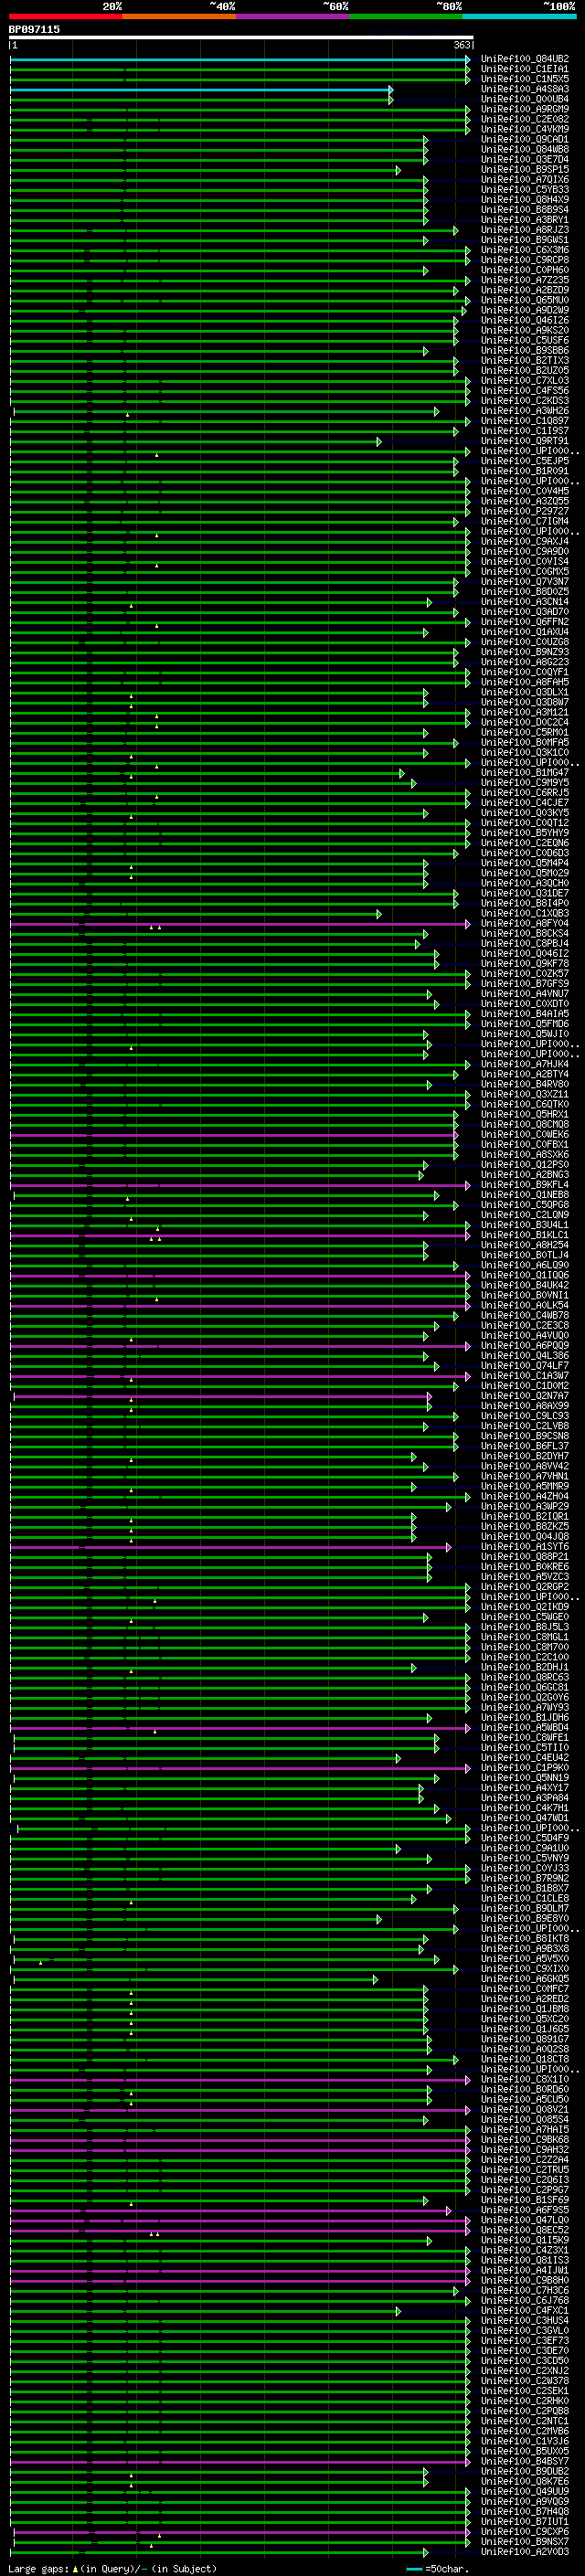The image size is (585, 2576).
Task: Select the UniRef100_C5USF6 label
Action: click(x=525, y=340)
